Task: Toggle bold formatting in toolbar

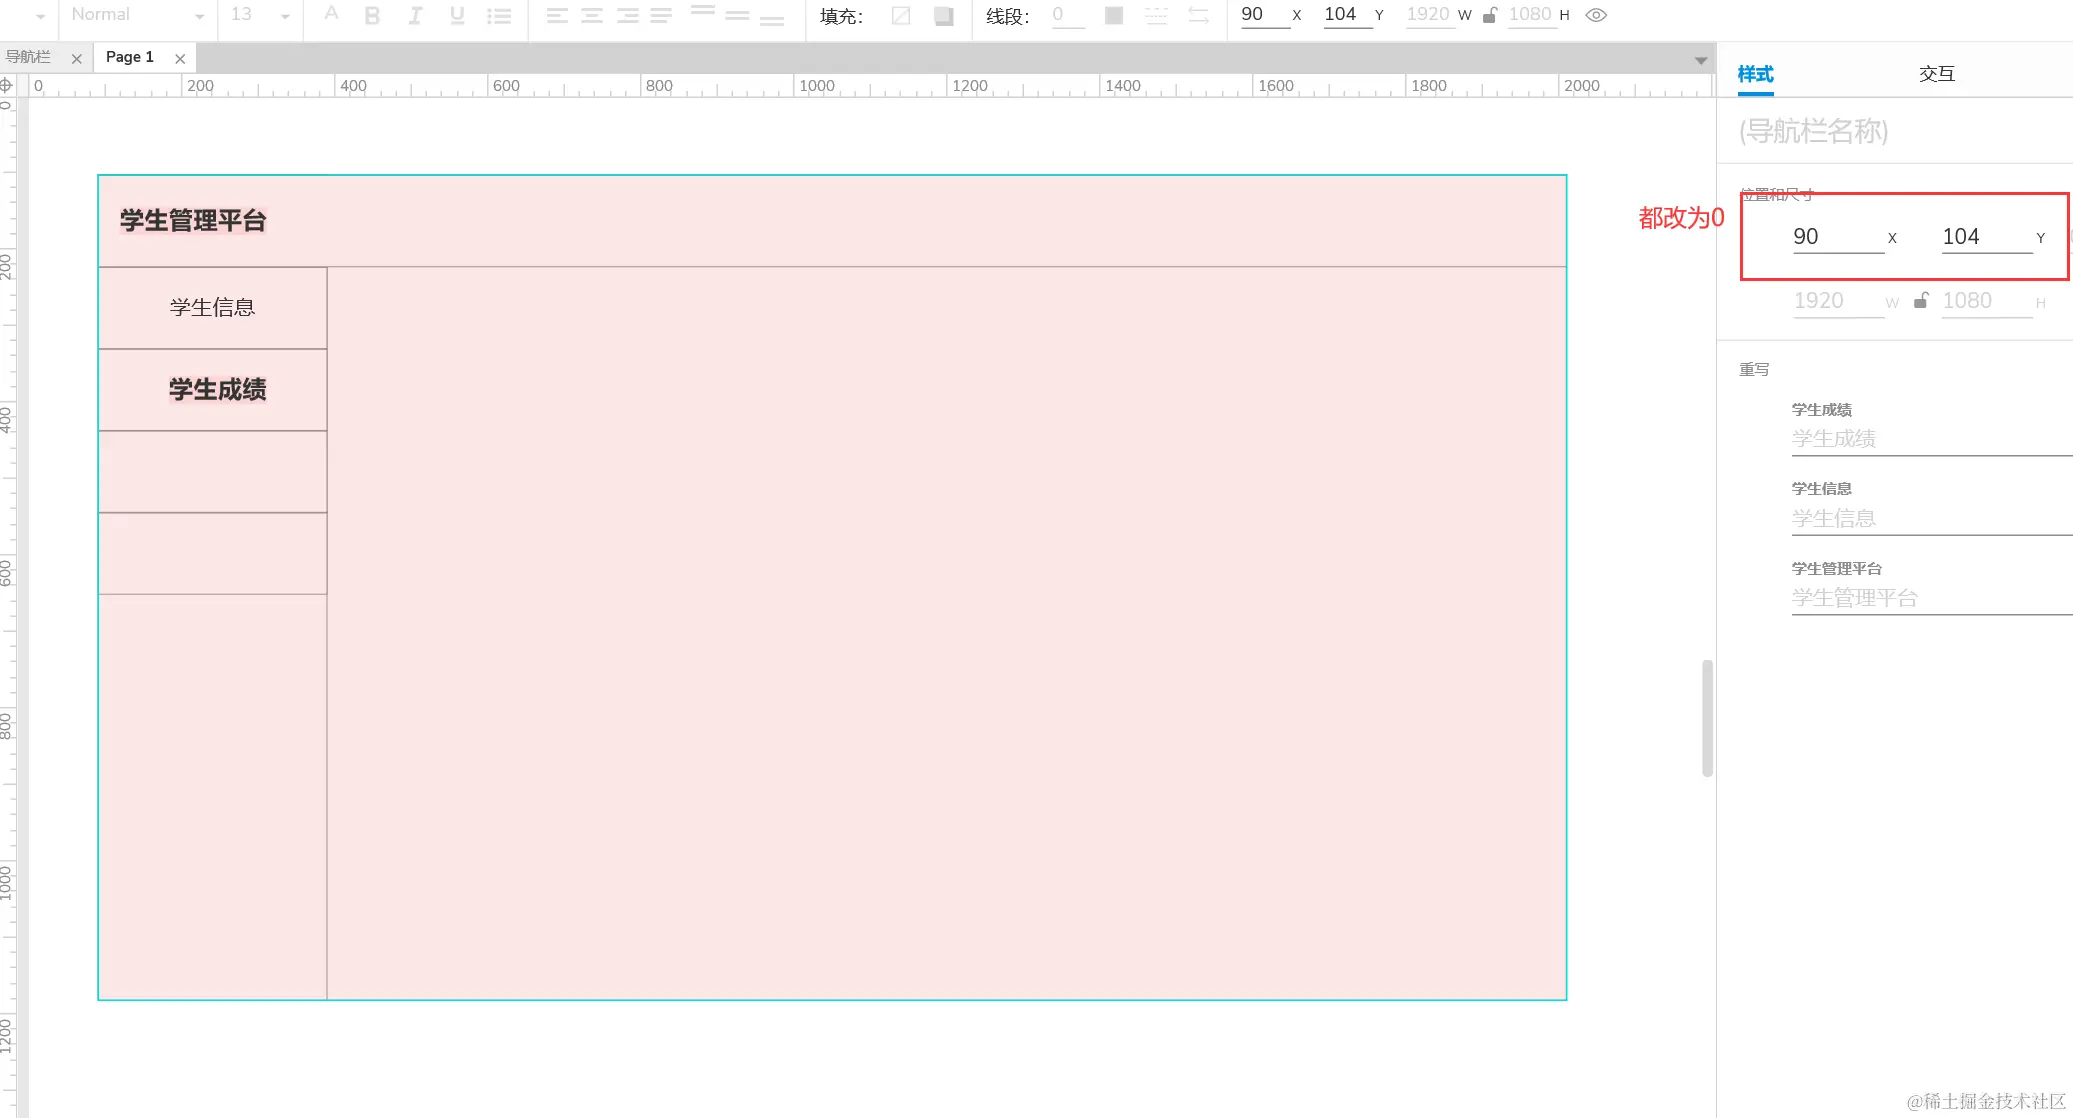Action: tap(372, 15)
